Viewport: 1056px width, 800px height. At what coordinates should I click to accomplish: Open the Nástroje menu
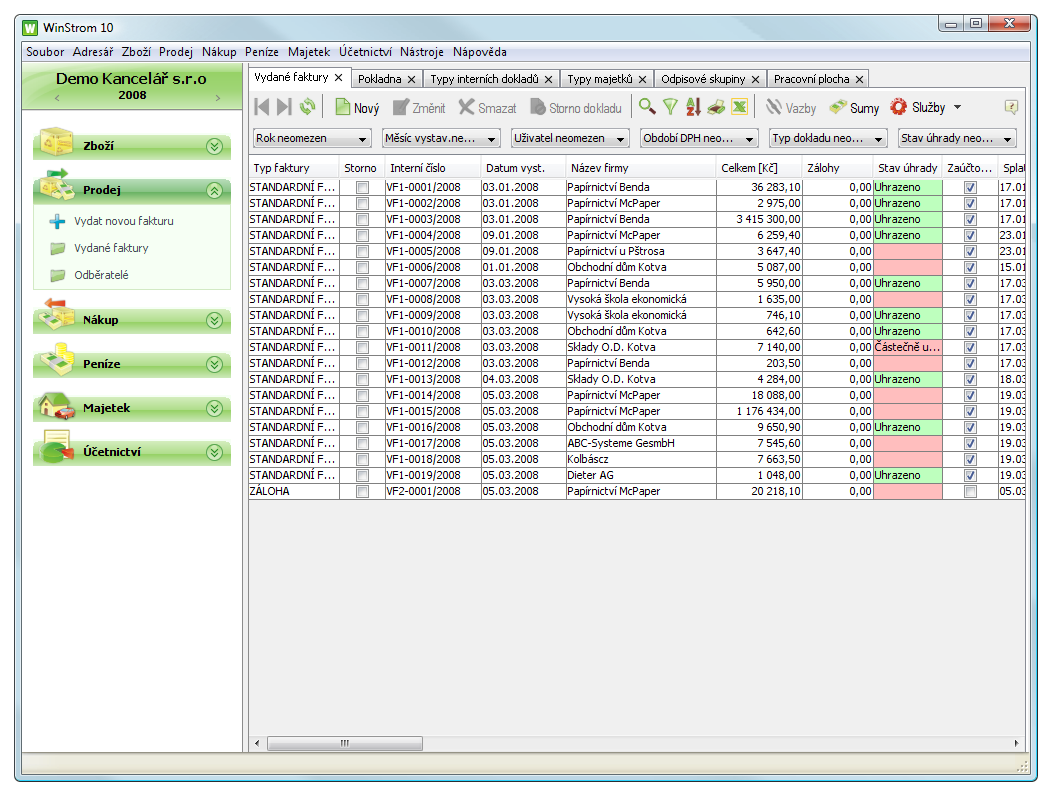pyautogui.click(x=422, y=52)
